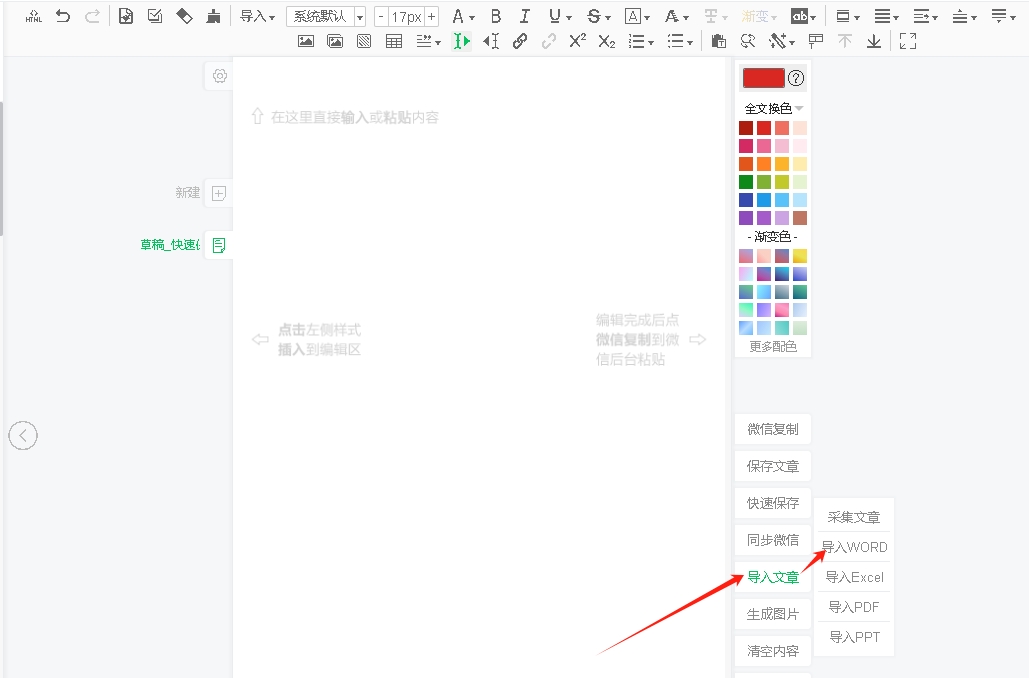Viewport: 1029px width, 678px height.
Task: Open the settings gear beside editor
Action: (x=220, y=76)
